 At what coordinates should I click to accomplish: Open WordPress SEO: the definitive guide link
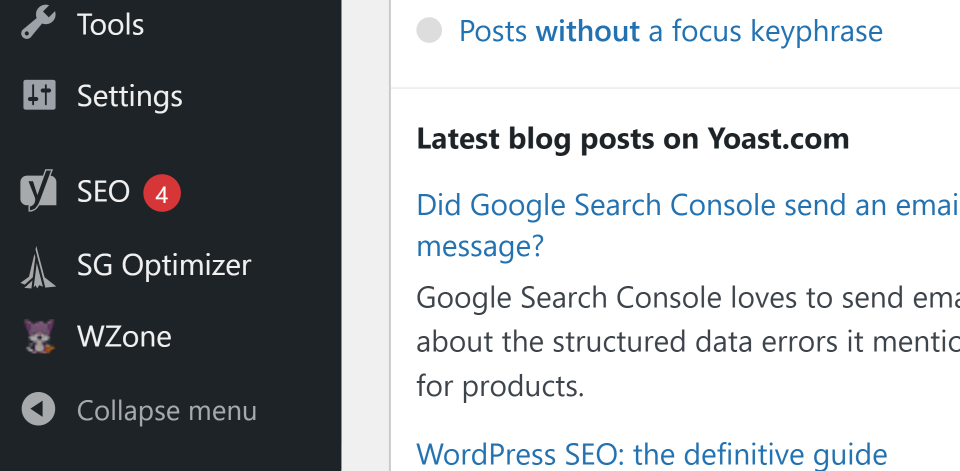click(651, 454)
